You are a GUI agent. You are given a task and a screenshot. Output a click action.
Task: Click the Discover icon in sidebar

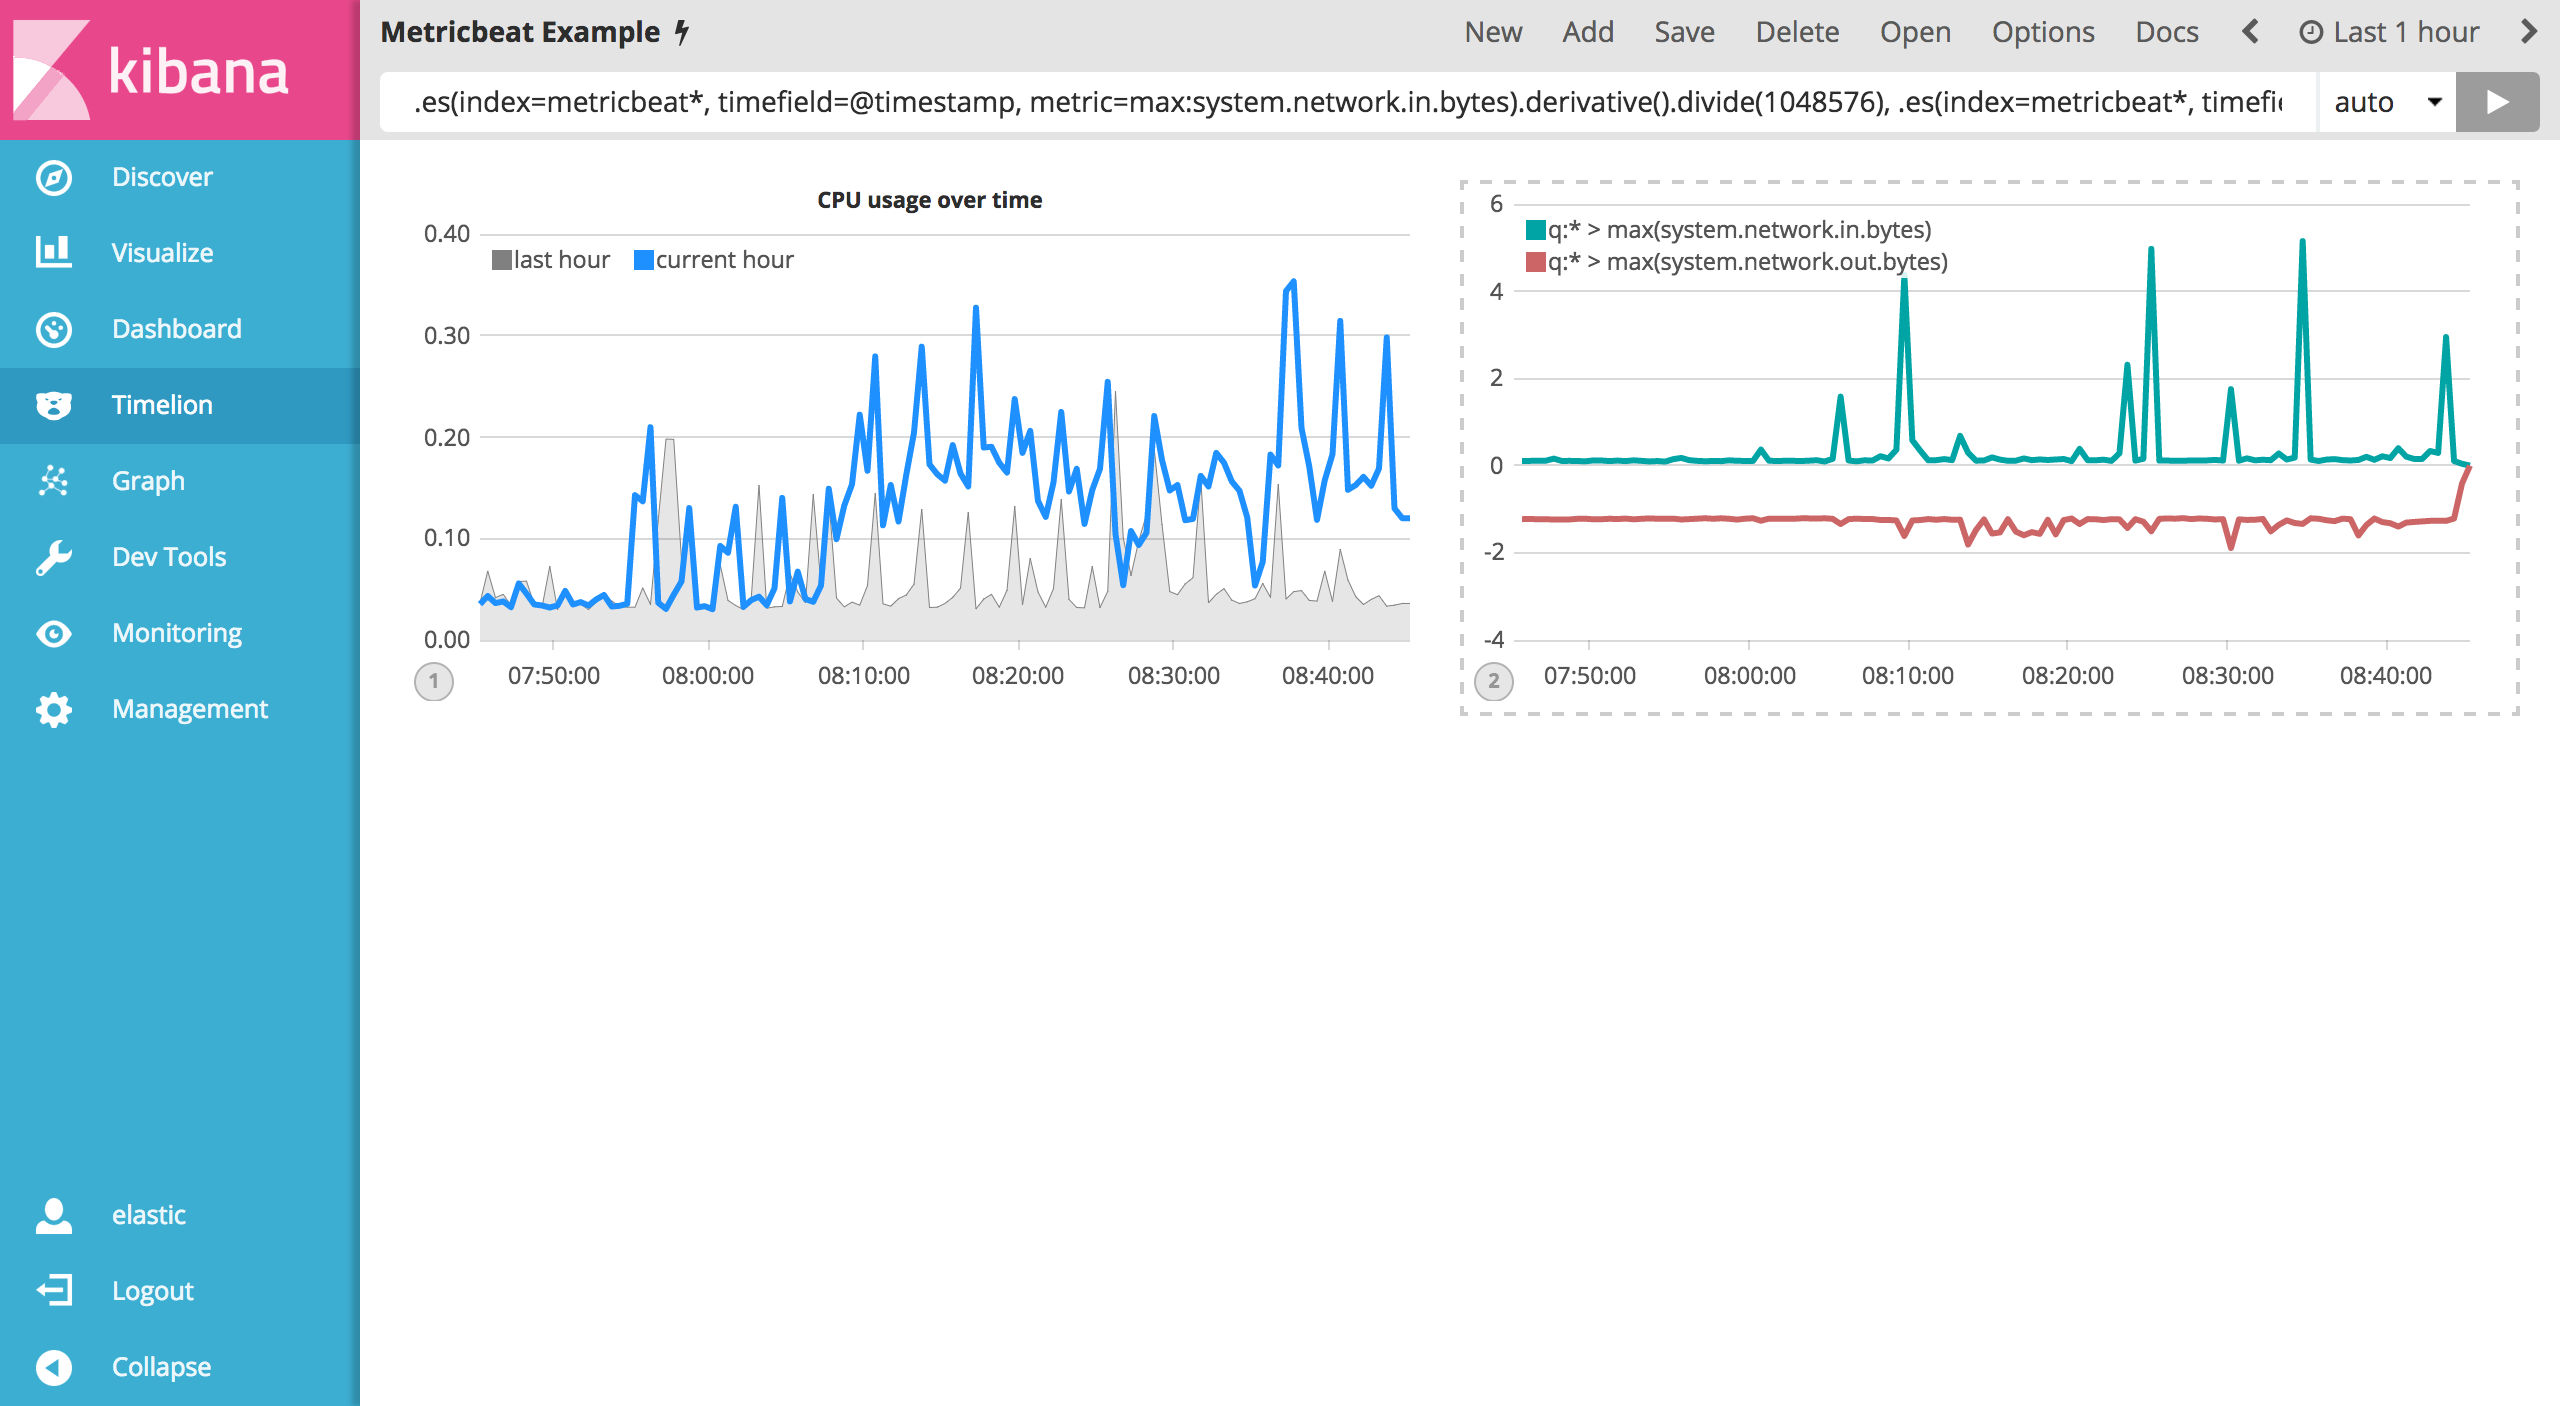point(54,175)
